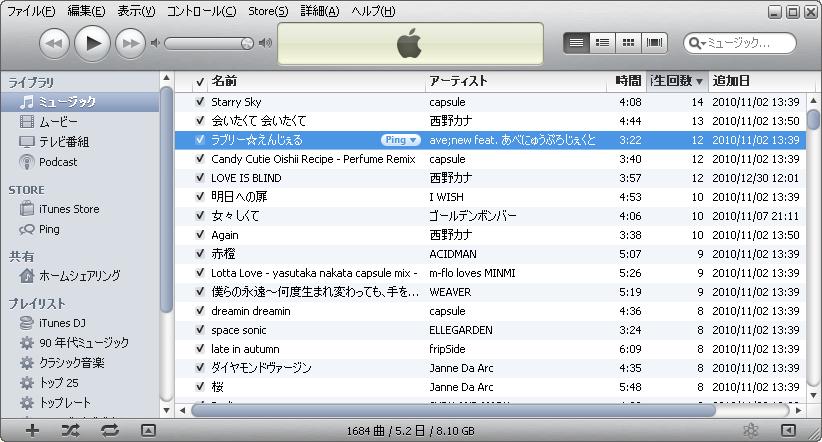Sort by the 追加日 column header

(x=760, y=81)
